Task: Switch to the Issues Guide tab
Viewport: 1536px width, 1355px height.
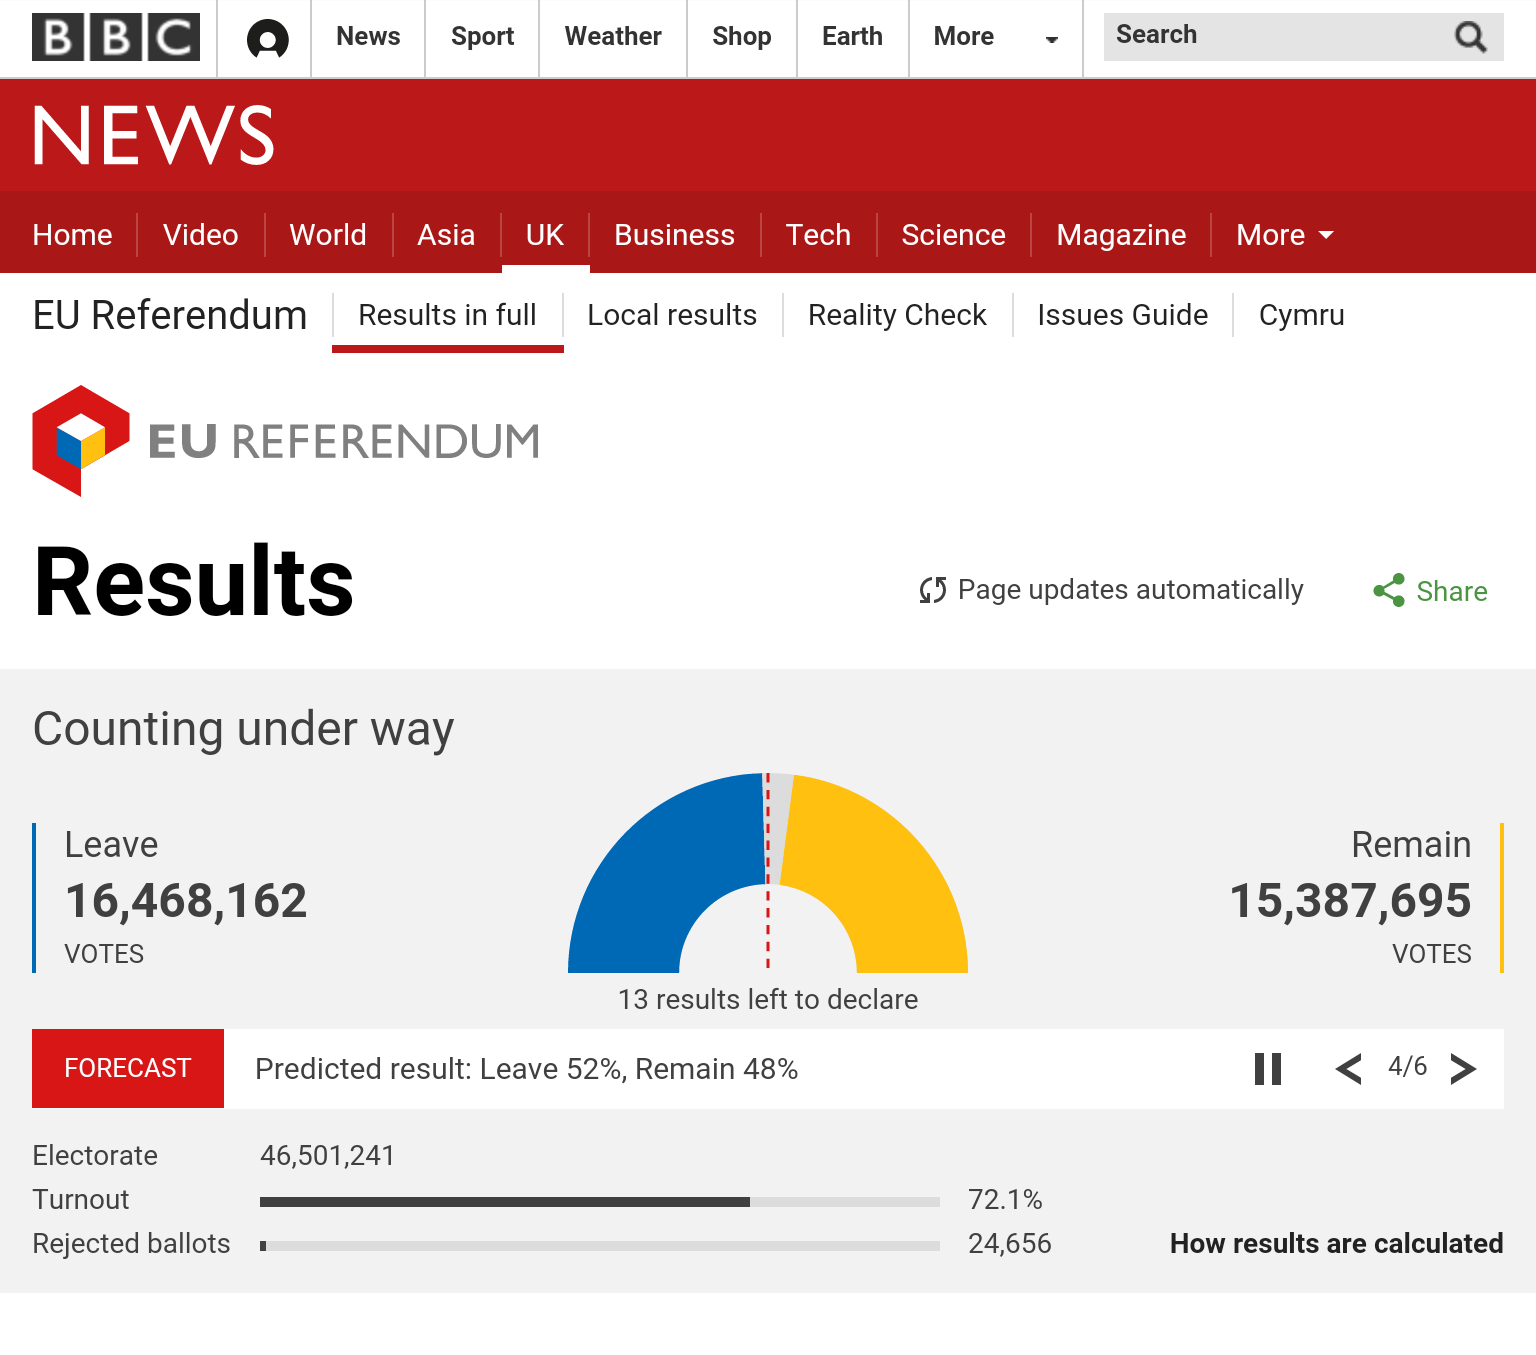Action: tap(1123, 315)
